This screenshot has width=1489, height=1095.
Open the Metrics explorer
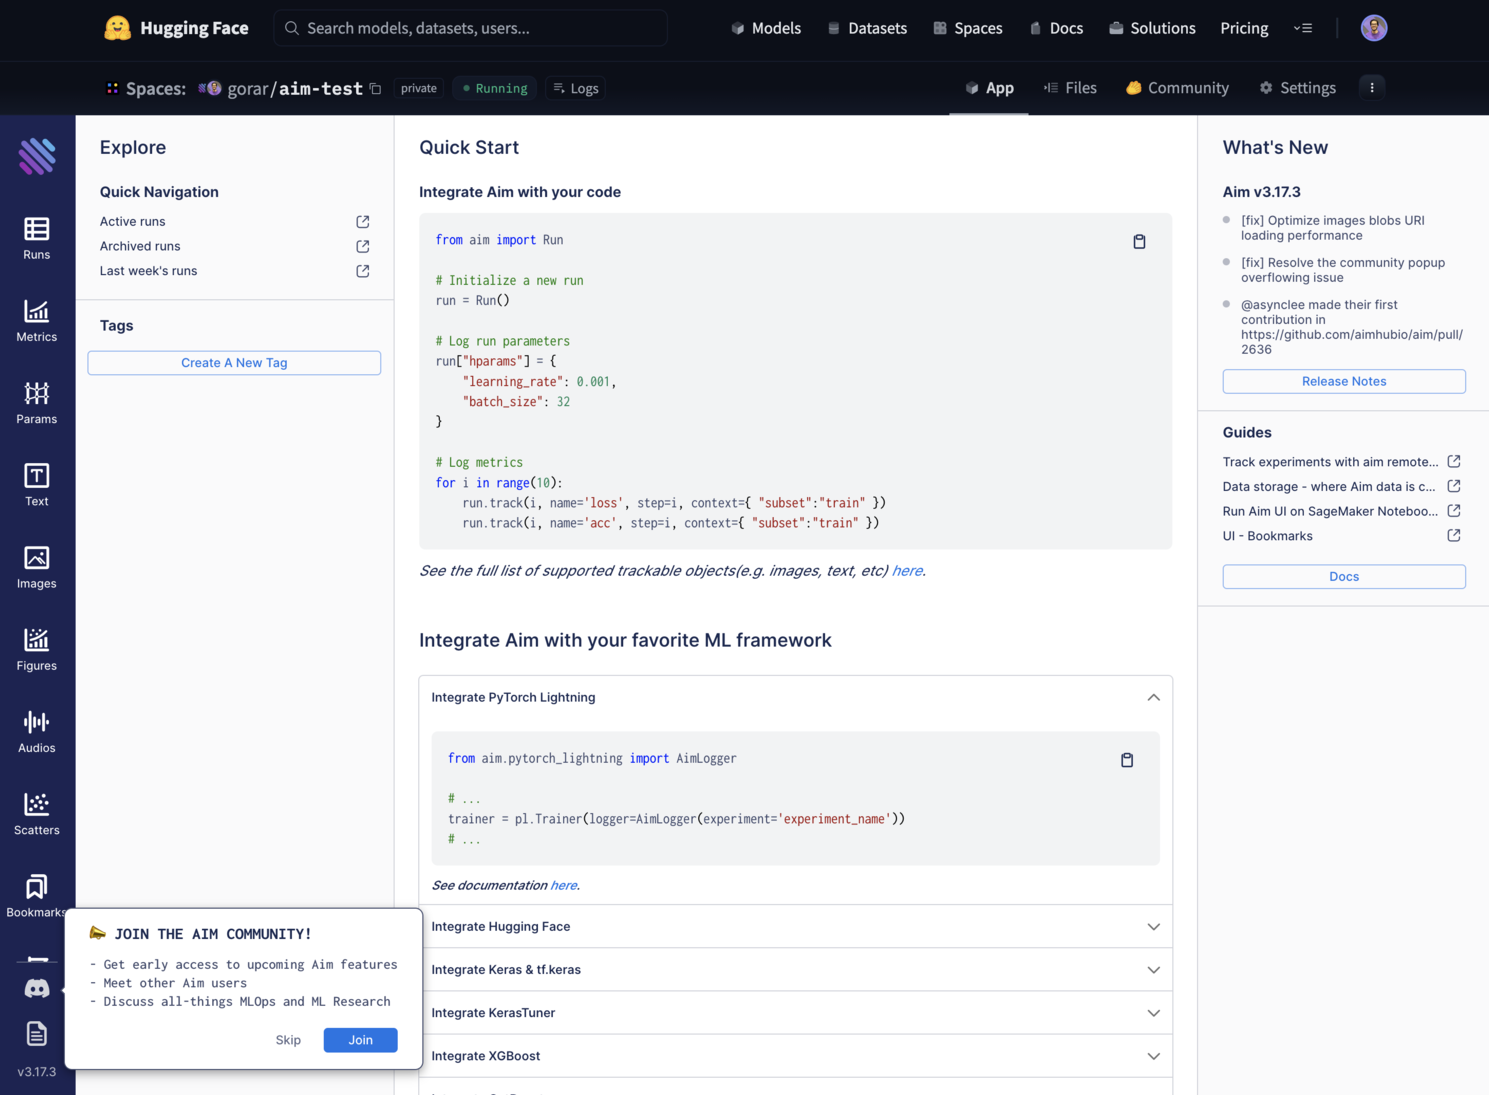pos(37,321)
